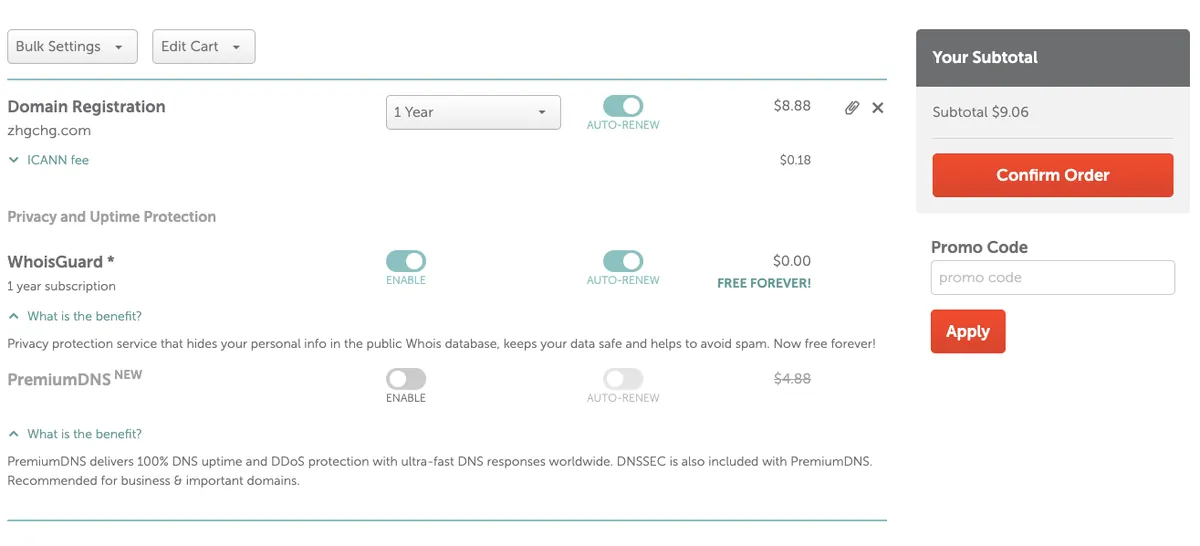The image size is (1200, 546).
Task: Remove the domain with the X icon
Action: click(x=878, y=108)
